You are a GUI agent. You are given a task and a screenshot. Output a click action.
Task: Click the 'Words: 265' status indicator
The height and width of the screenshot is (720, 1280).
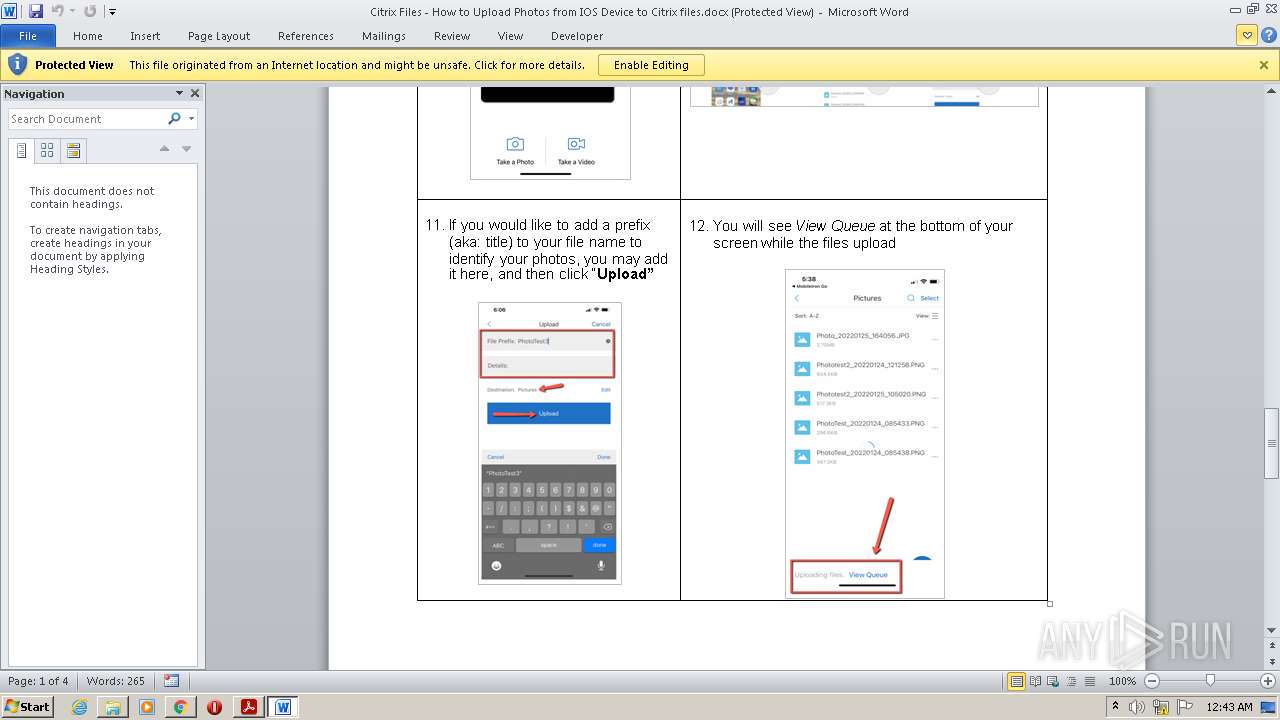[116, 681]
